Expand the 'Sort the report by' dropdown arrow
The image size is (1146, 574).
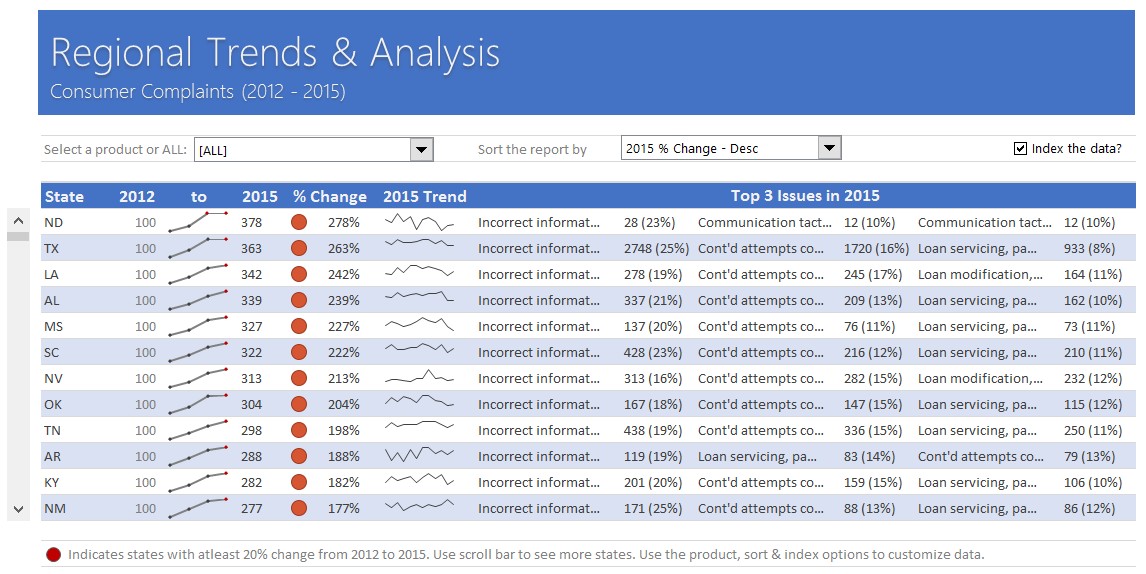point(829,149)
